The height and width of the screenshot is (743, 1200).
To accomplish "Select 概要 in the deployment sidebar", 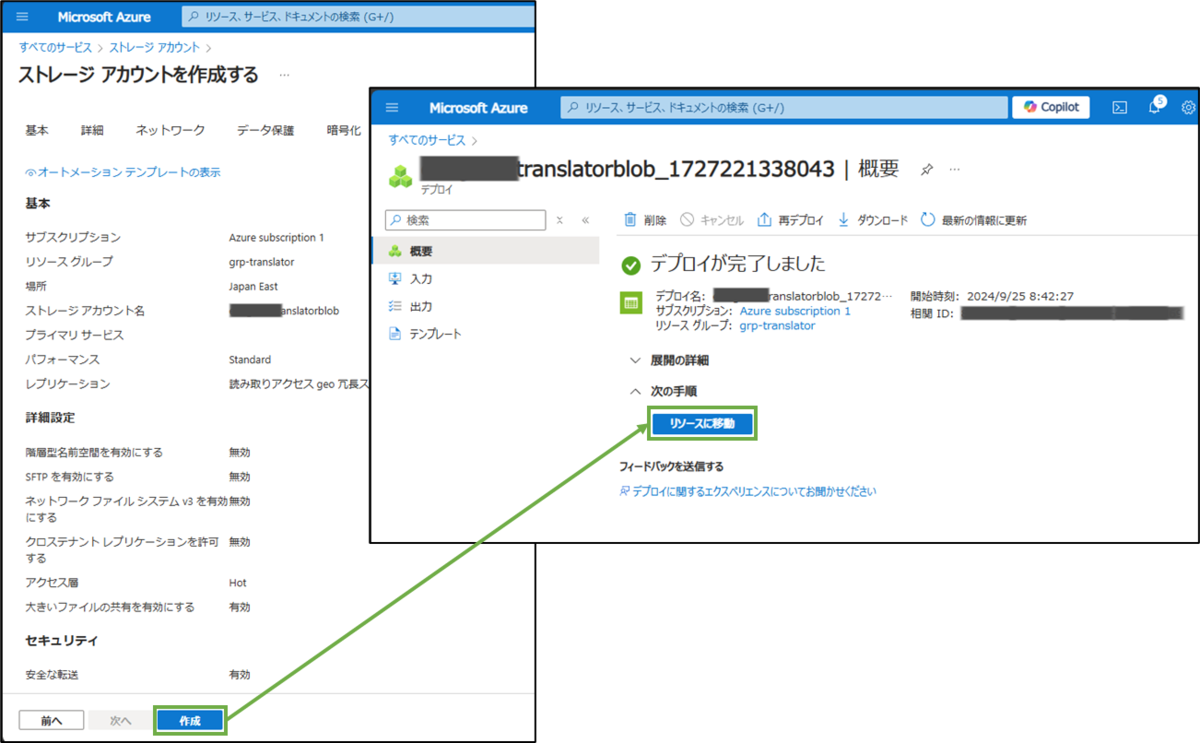I will 485,251.
